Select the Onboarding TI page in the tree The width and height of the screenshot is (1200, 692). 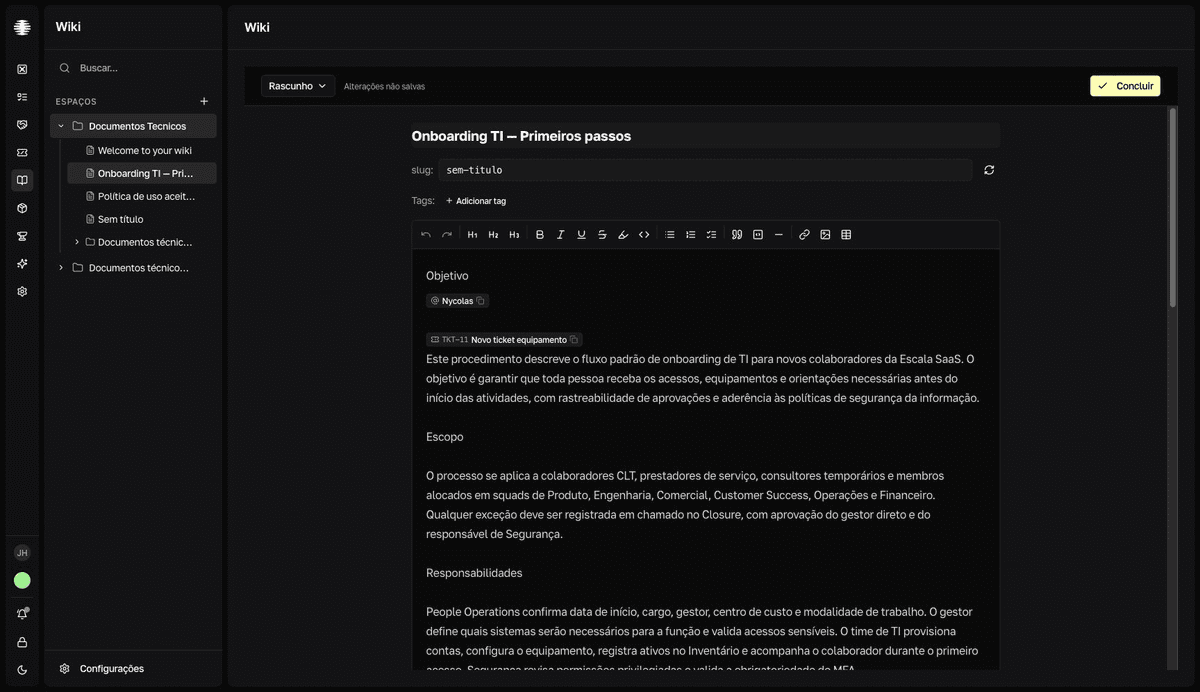click(x=142, y=173)
